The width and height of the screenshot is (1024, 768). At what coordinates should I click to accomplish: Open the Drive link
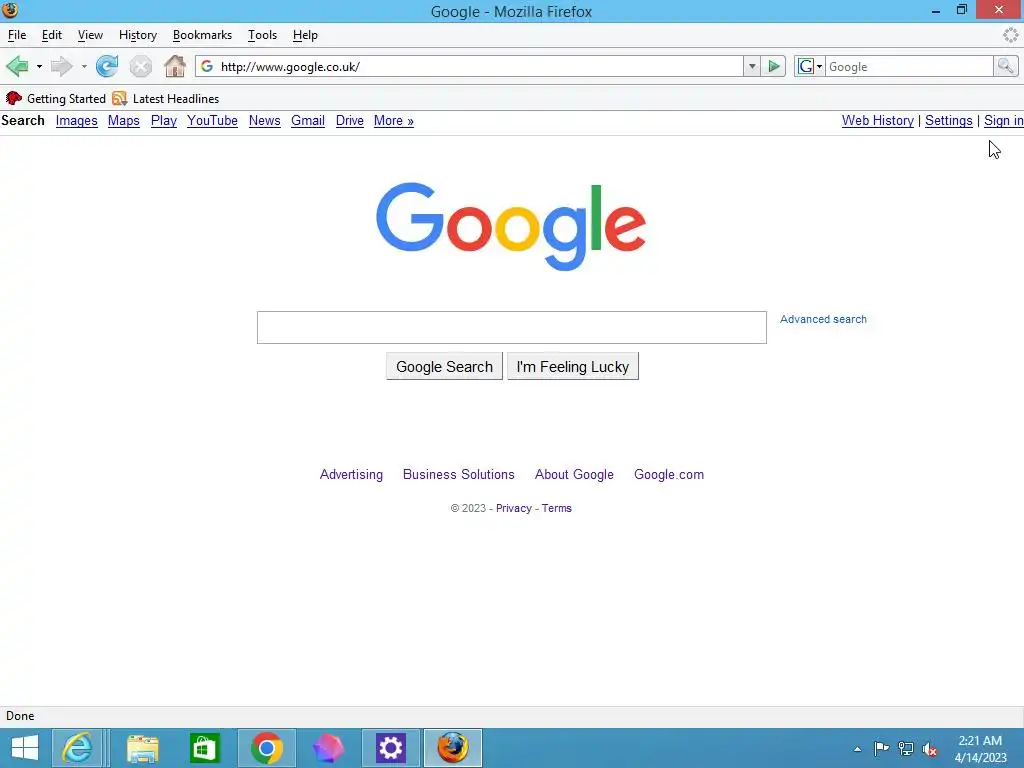(x=349, y=121)
